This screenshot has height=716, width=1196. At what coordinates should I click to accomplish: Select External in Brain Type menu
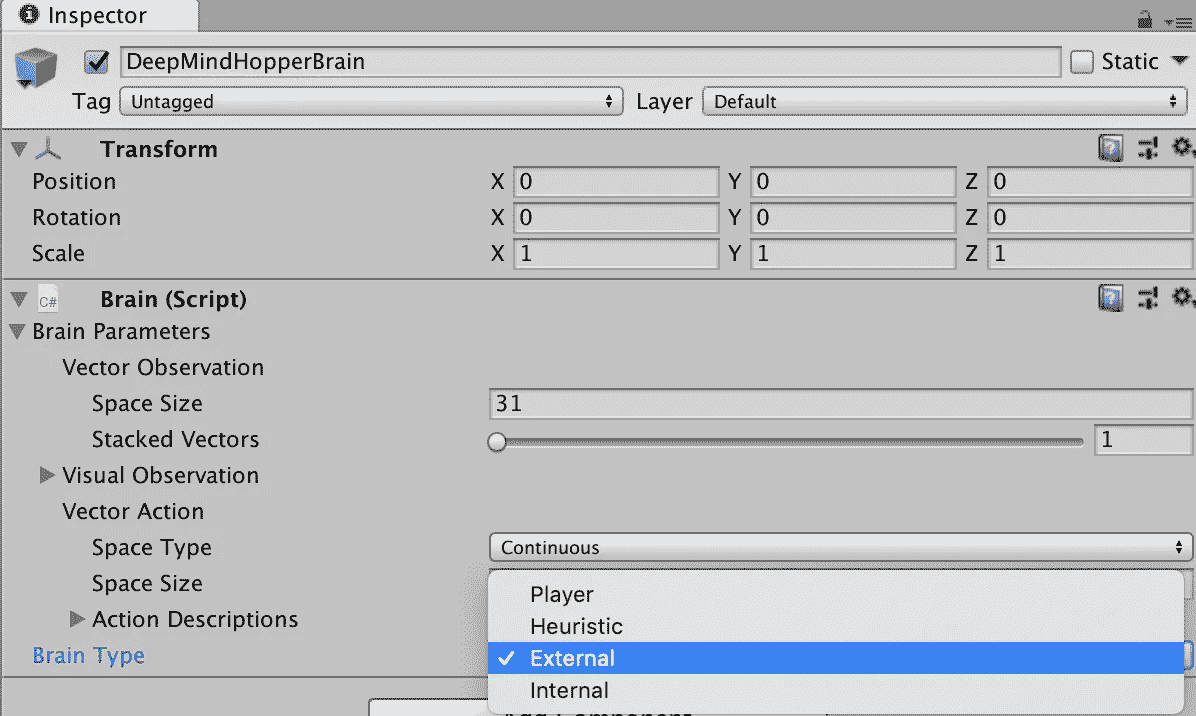pos(836,658)
